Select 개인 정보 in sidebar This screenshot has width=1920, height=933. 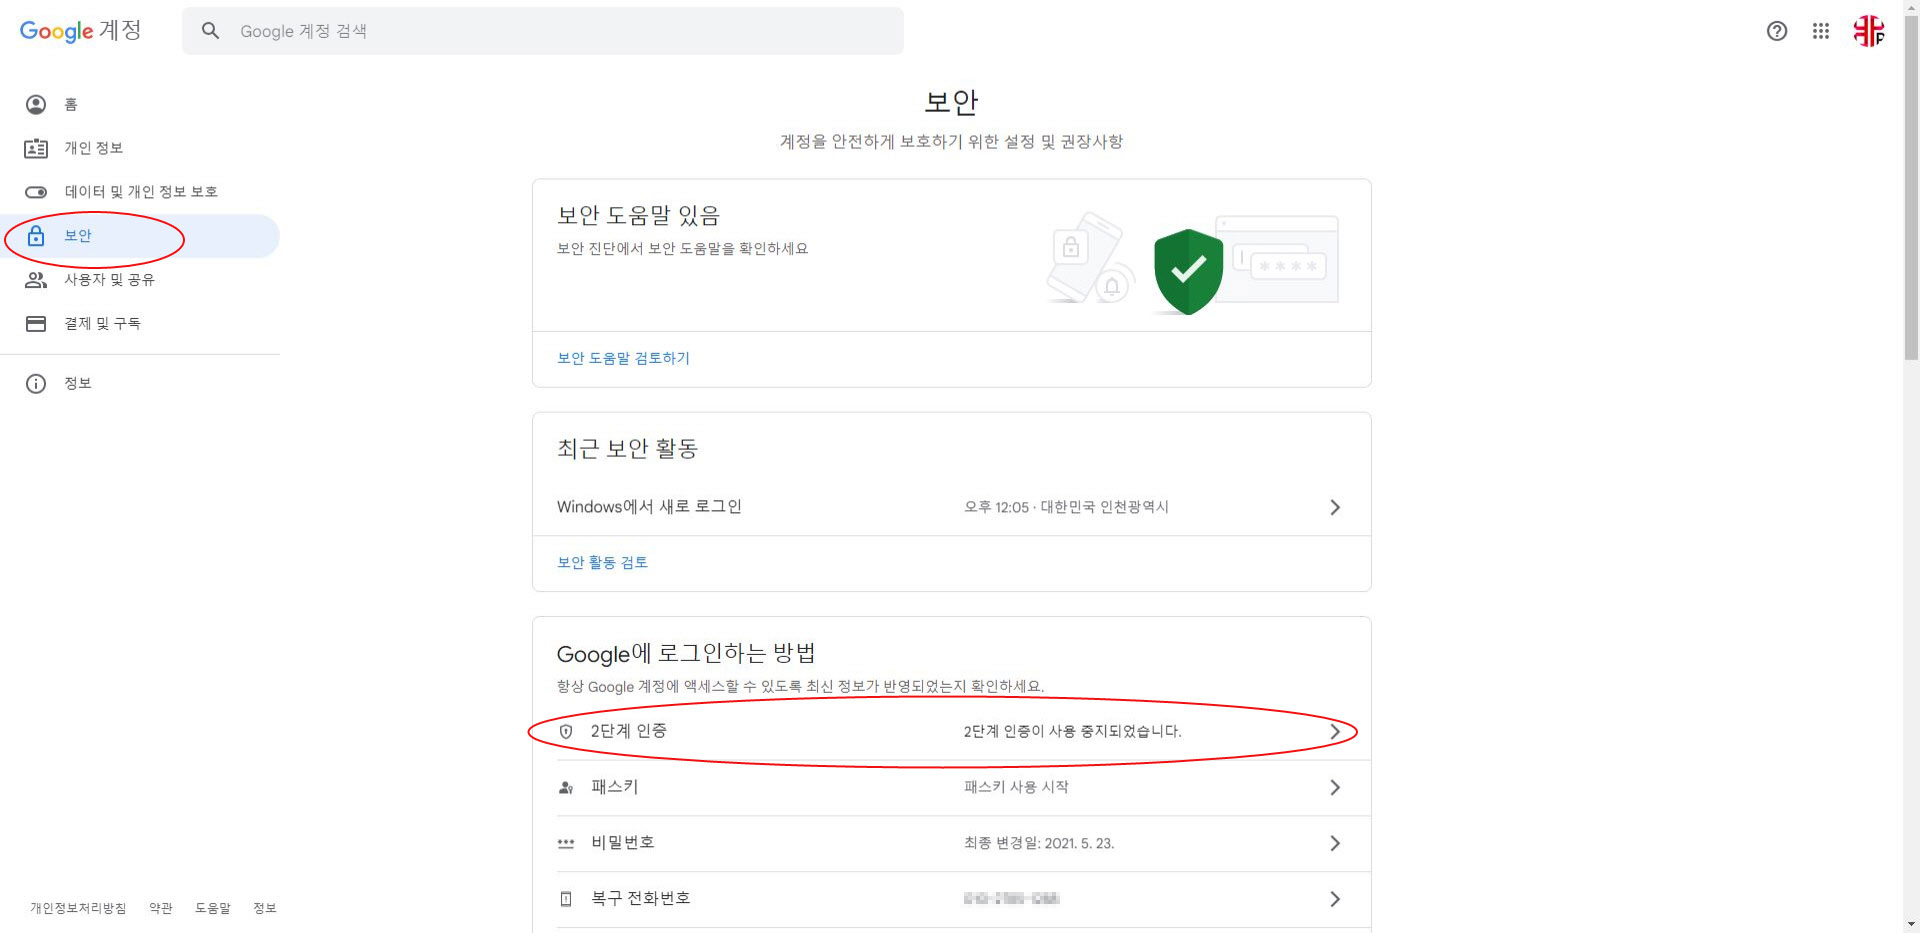pos(93,148)
